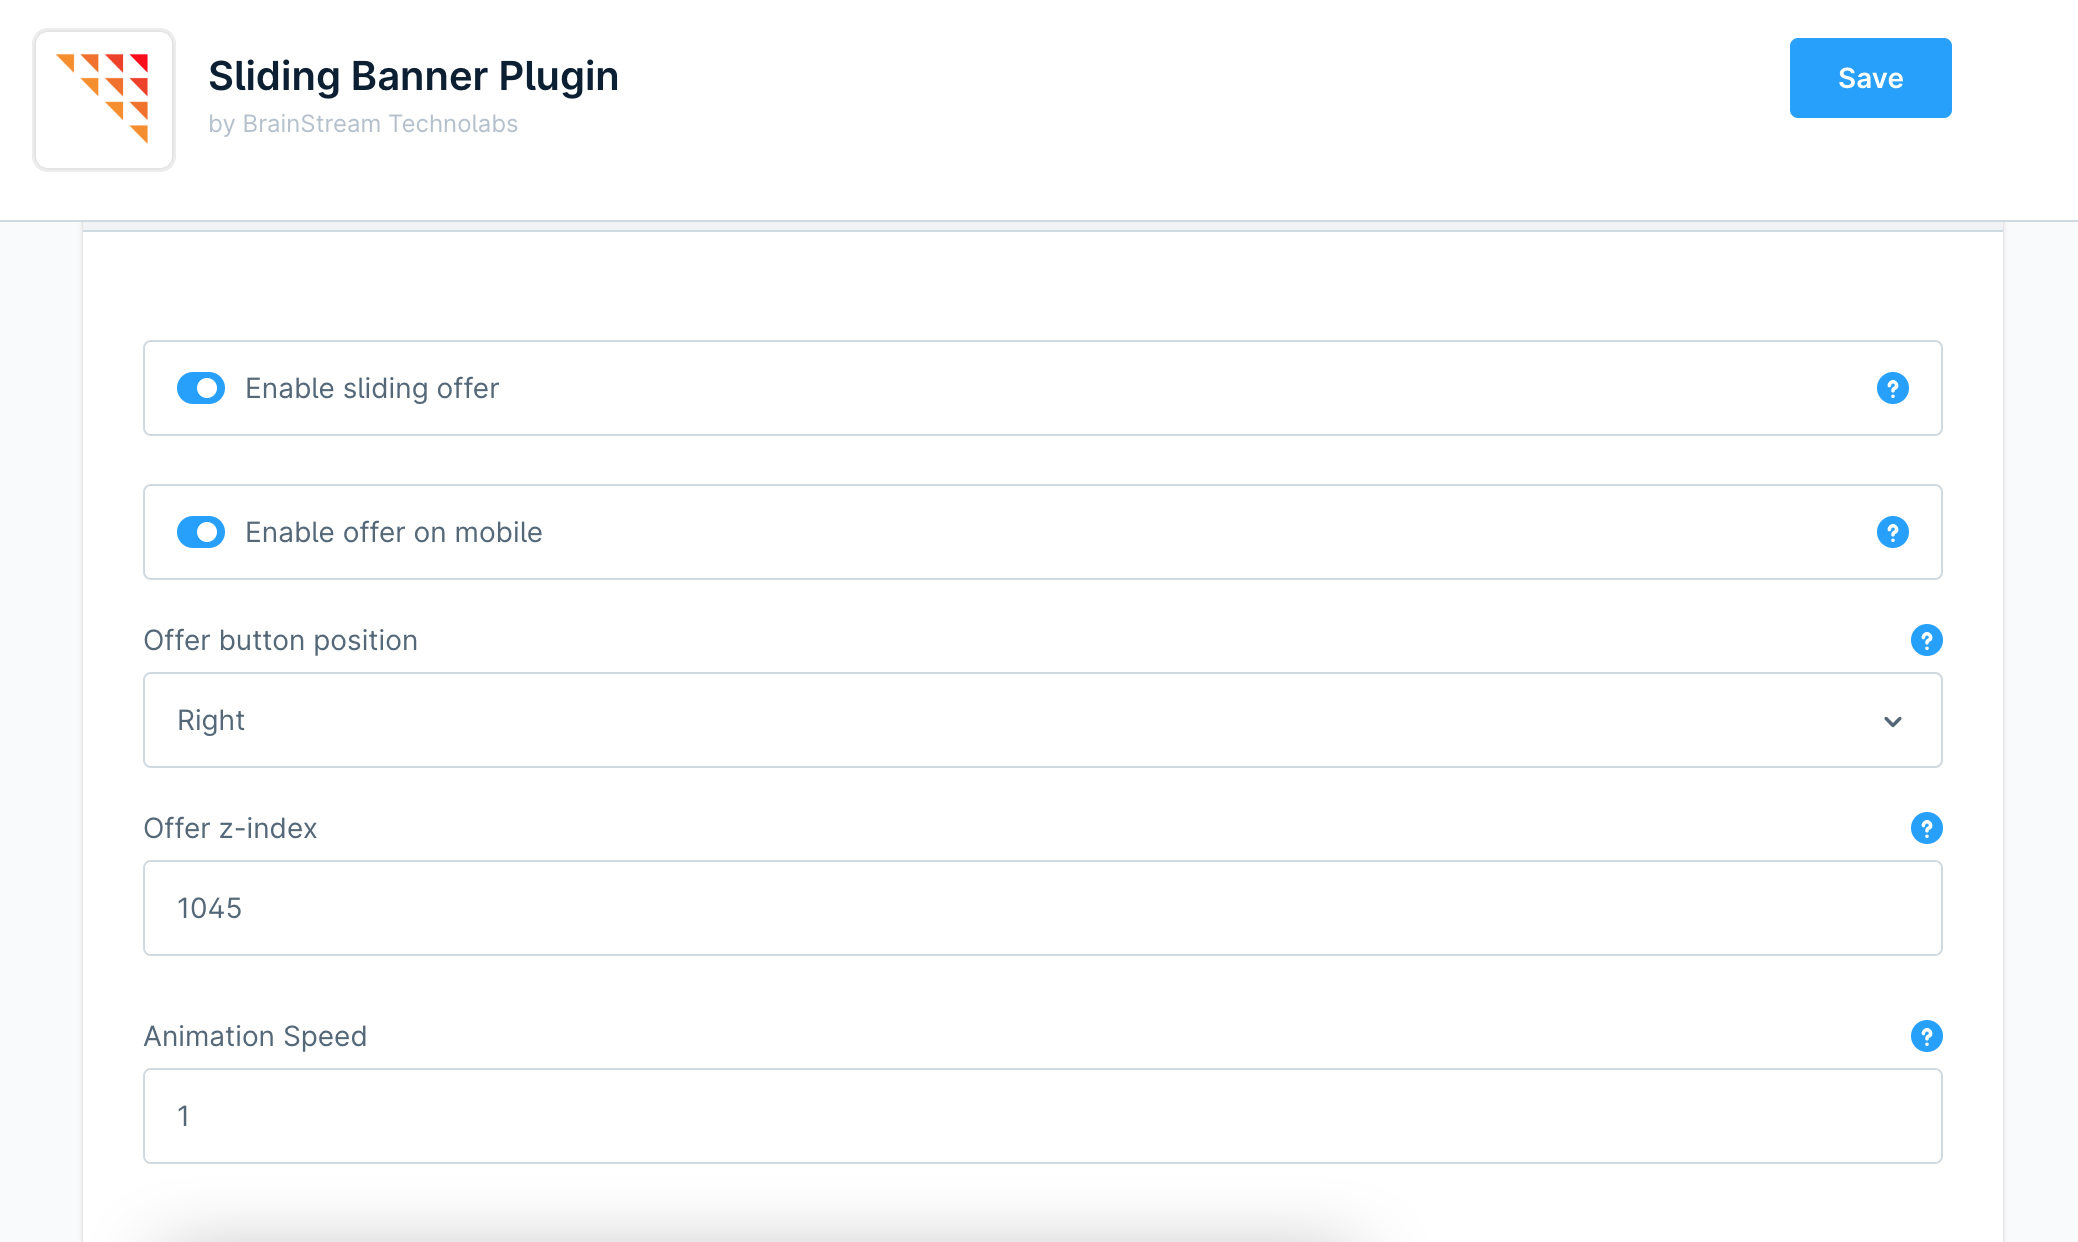Show the Offer z-index help icon info
This screenshot has height=1242, width=2078.
[1926, 828]
